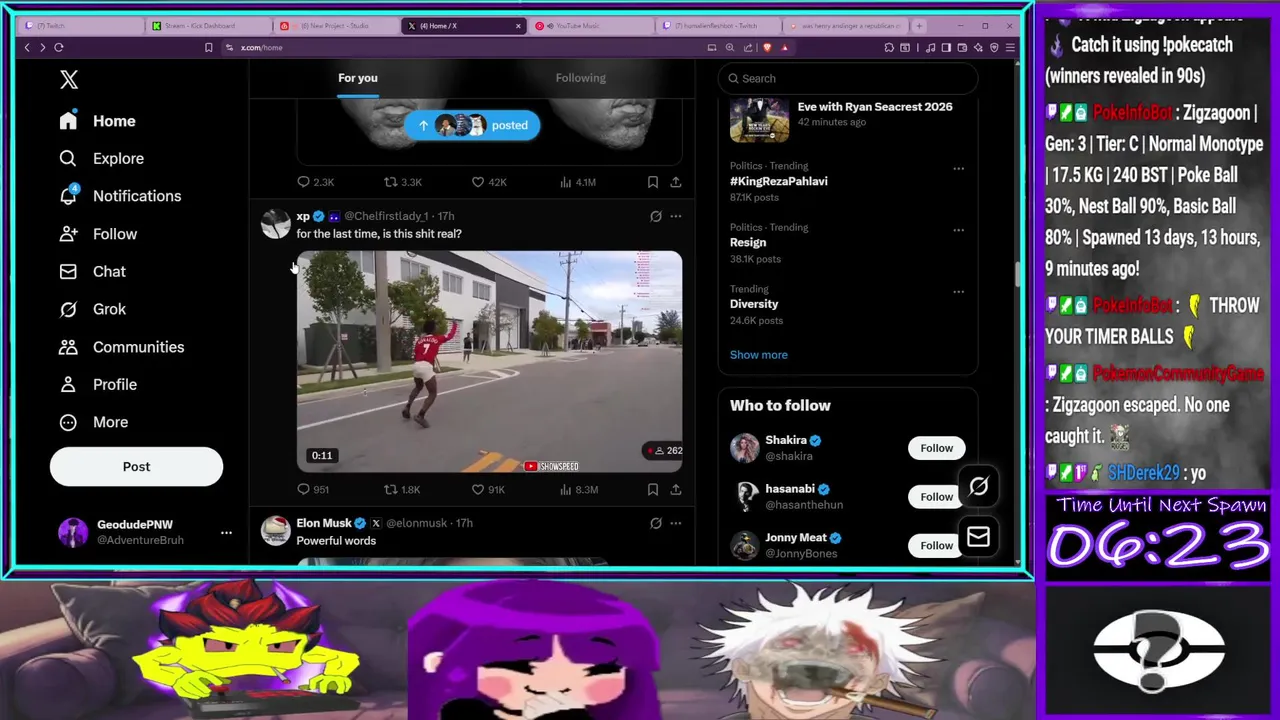Switch to the YouTube Music tab
The image size is (1280, 720).
pos(591,26)
